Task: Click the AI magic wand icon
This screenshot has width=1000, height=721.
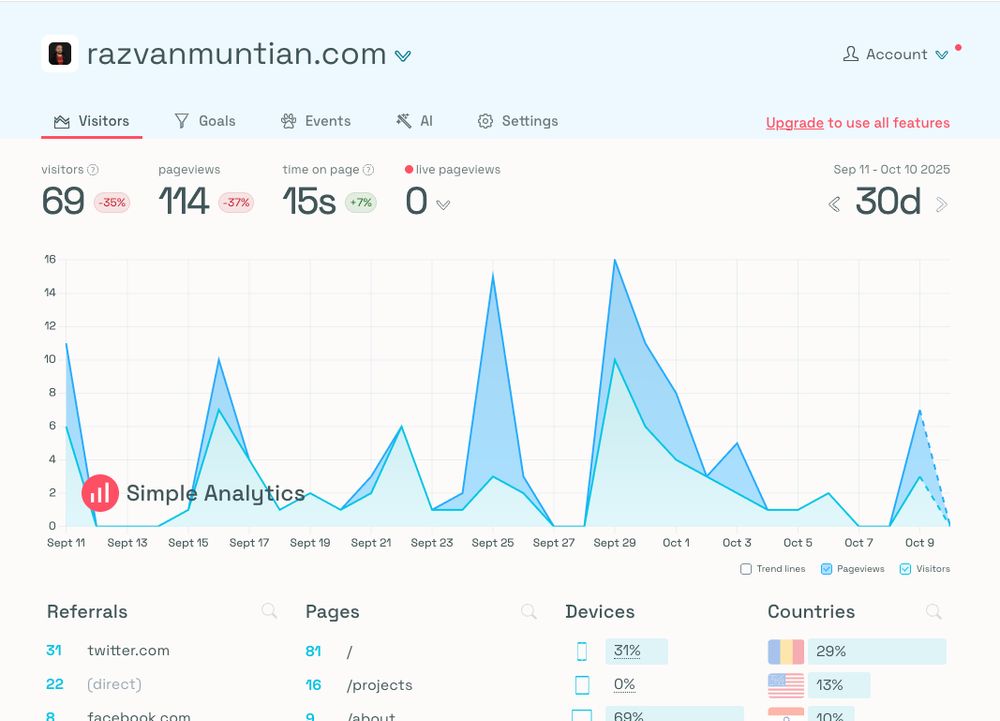Action: click(x=404, y=121)
